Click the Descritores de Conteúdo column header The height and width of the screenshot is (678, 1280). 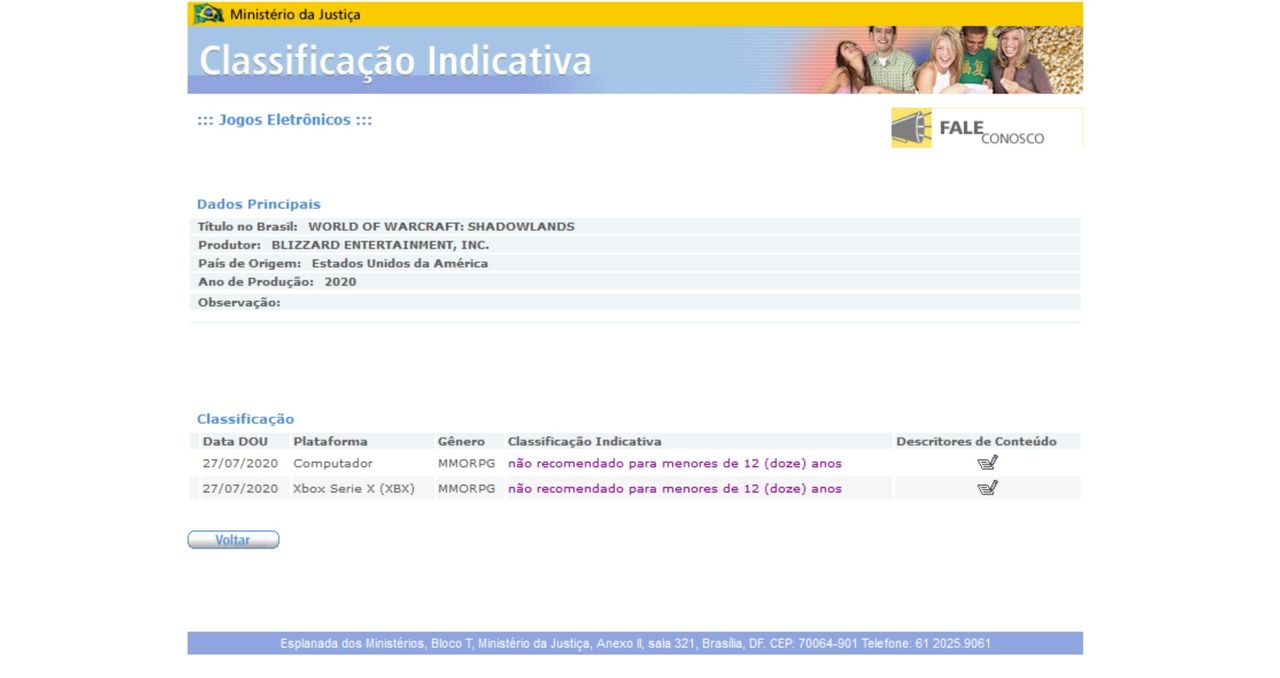(x=976, y=441)
